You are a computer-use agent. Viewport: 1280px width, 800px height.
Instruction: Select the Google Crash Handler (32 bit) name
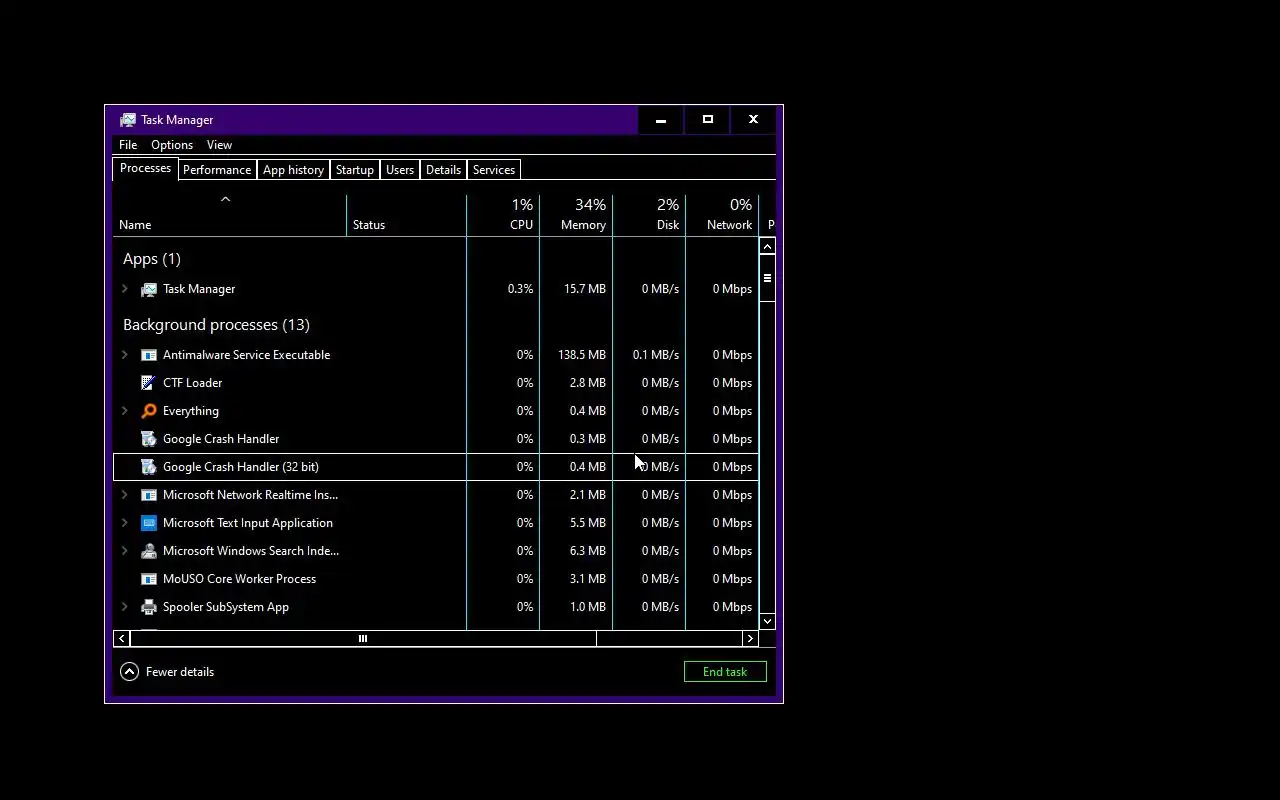(x=241, y=467)
